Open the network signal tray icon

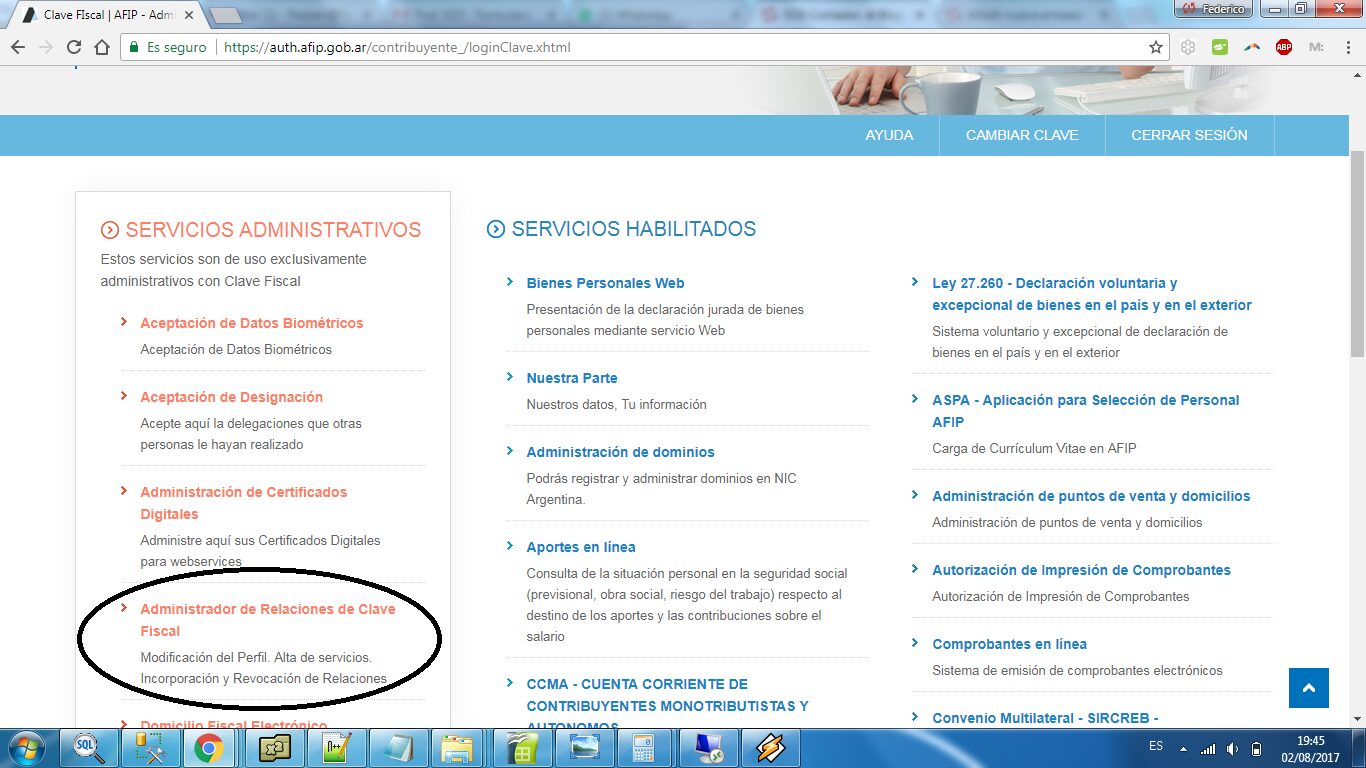click(1208, 748)
